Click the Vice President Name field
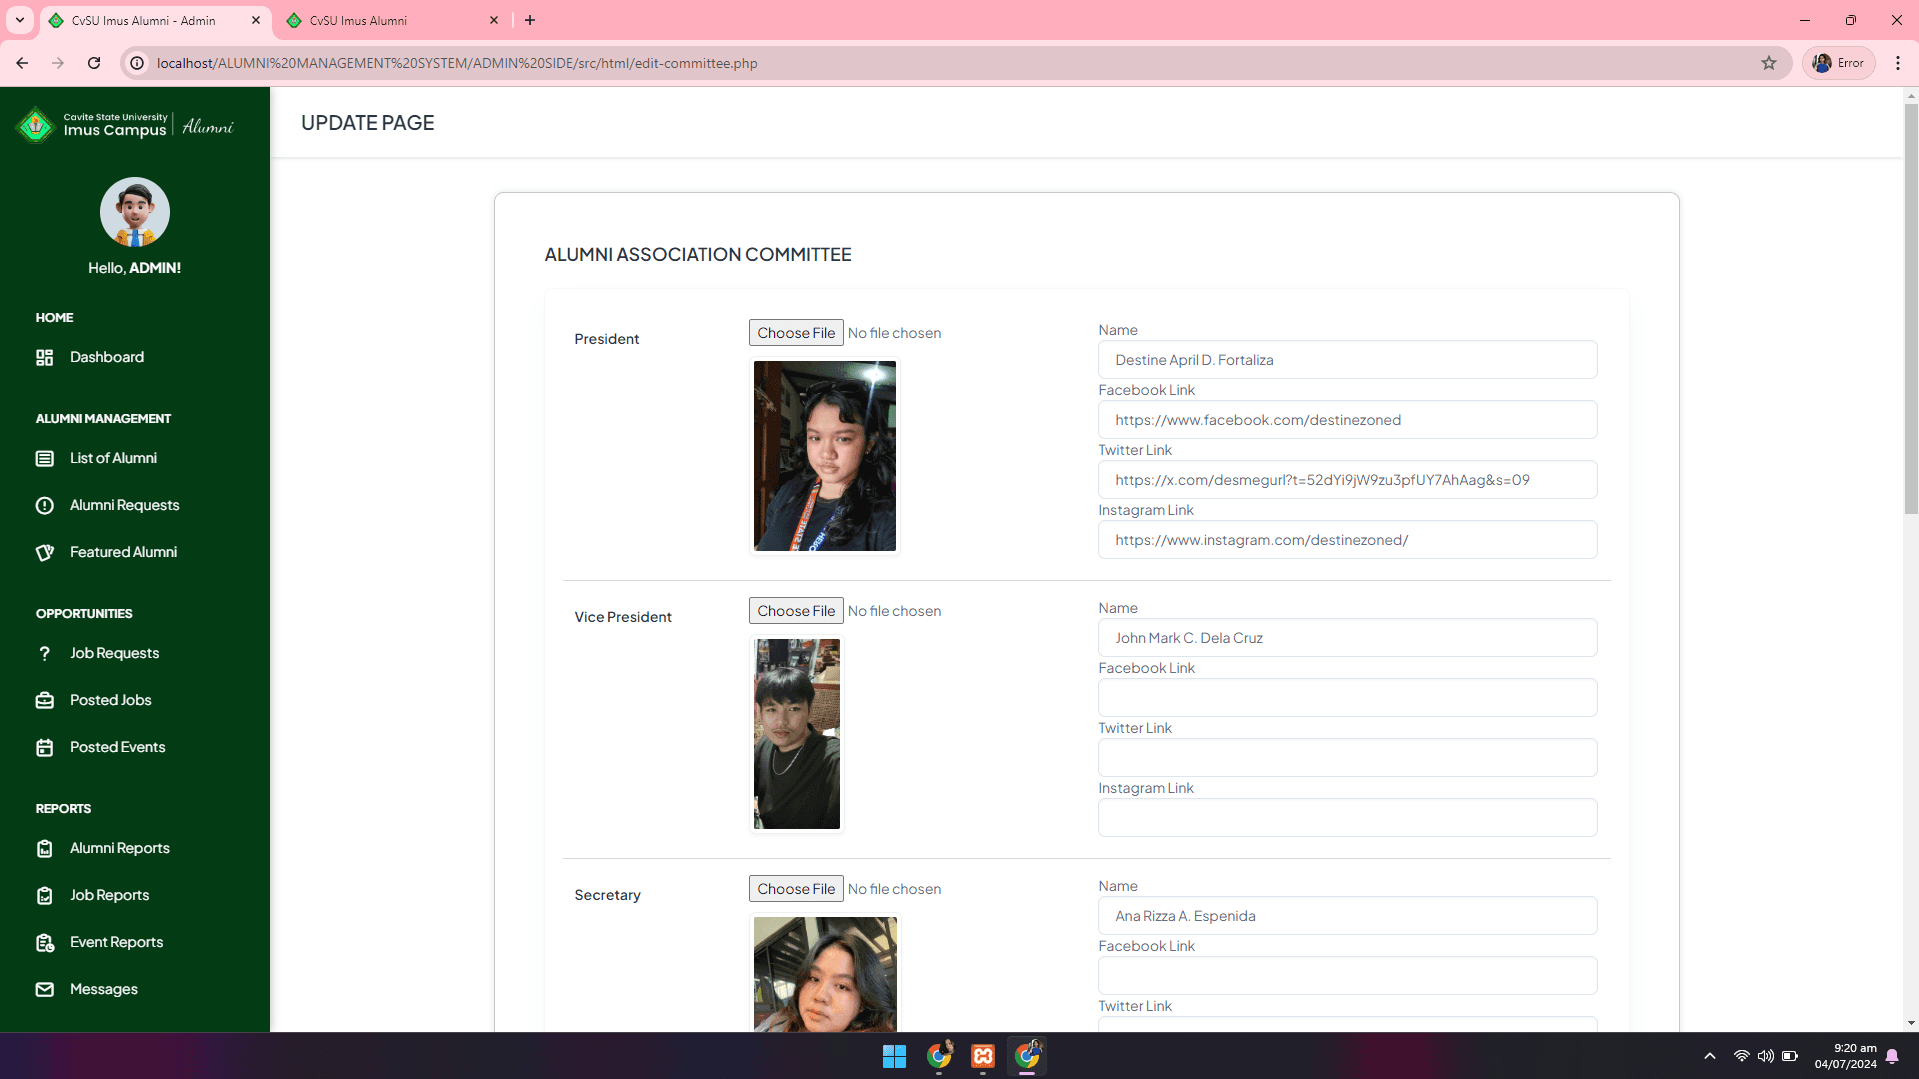This screenshot has height=1079, width=1919. [1347, 638]
